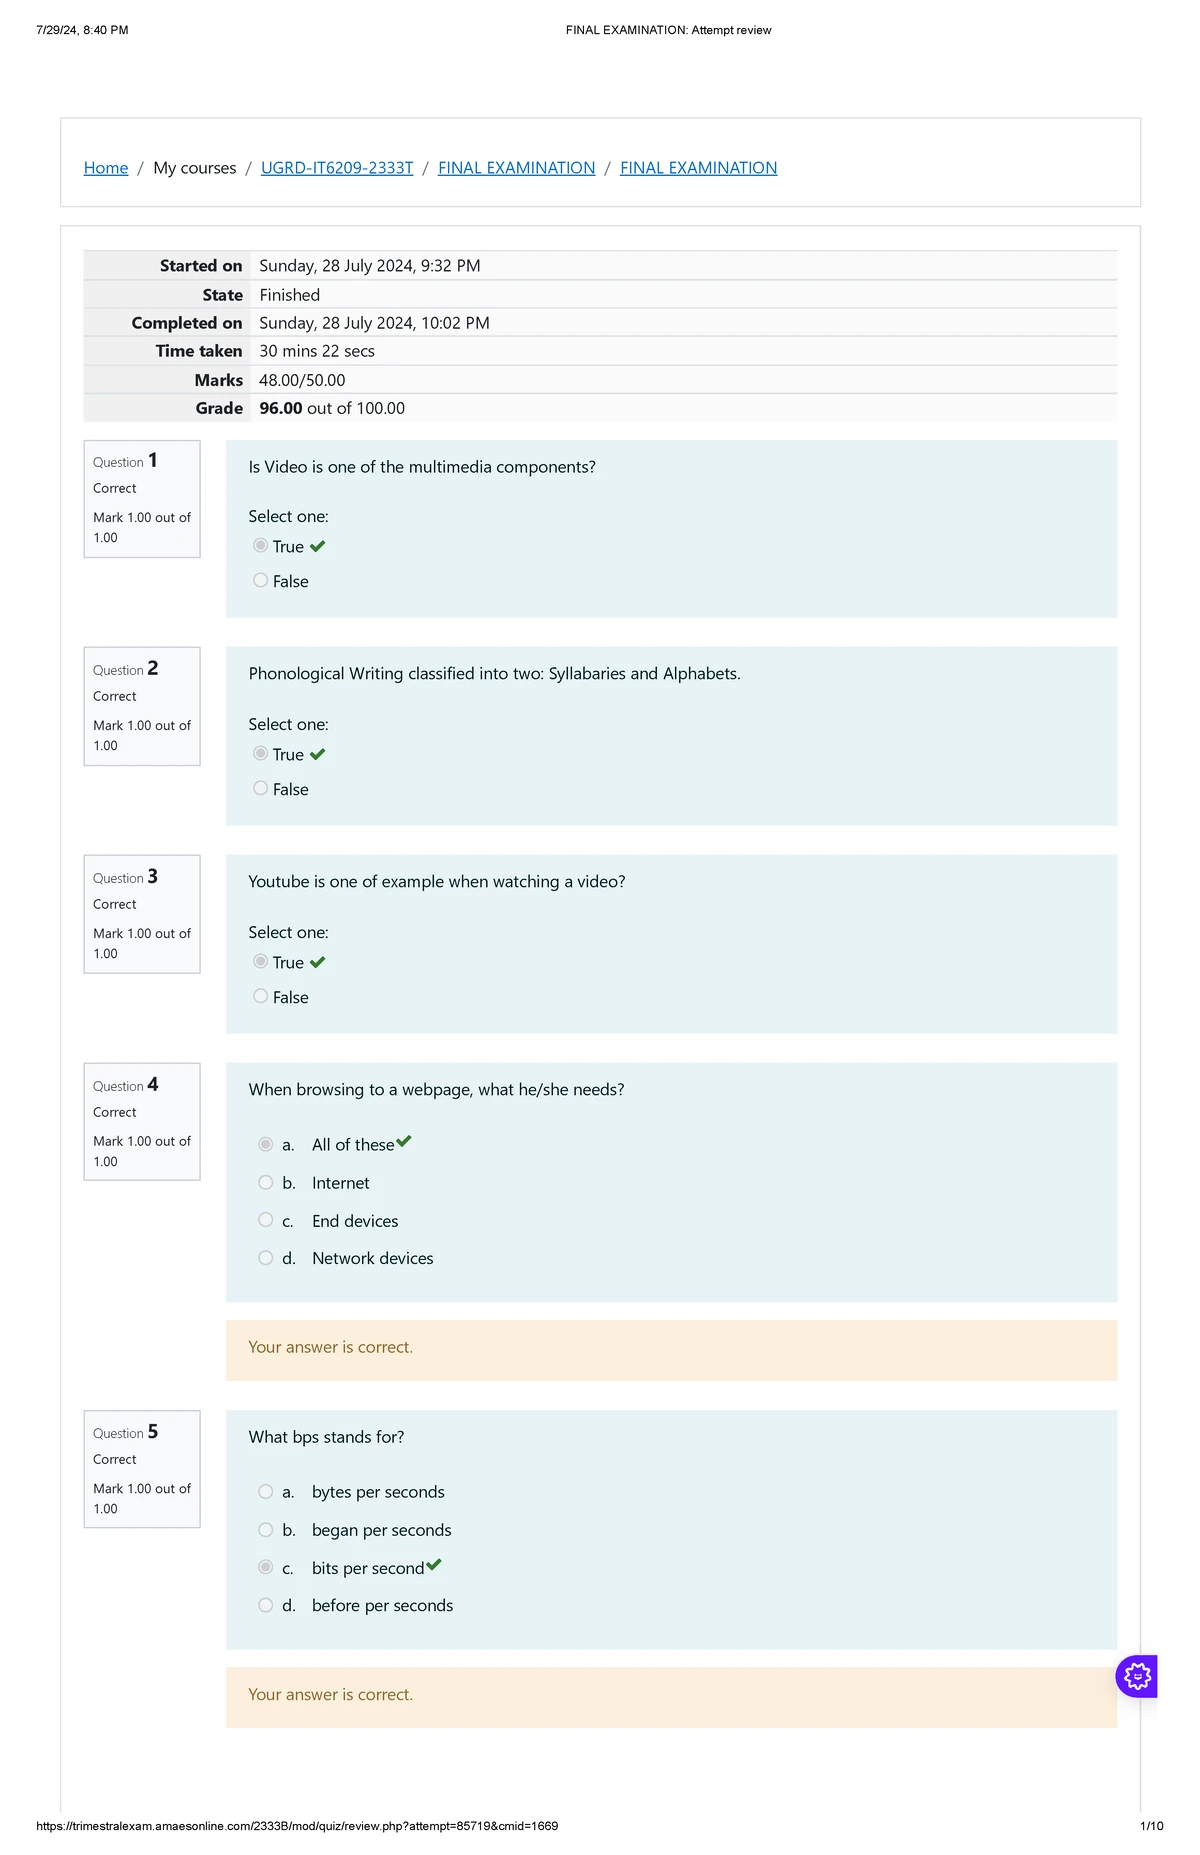Choose True for the Youtube question
The height and width of the screenshot is (1855, 1200).
pos(261,962)
